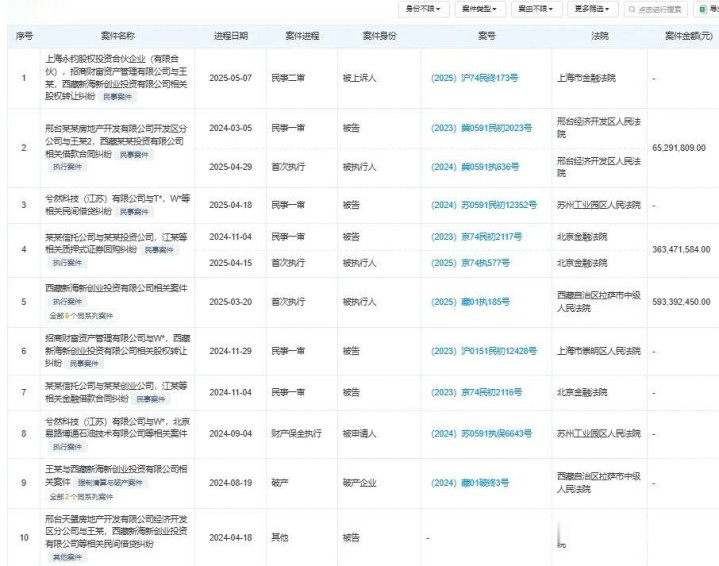The height and width of the screenshot is (566, 719).
Task: Click 上海市崇明区人民法院 court cell
Action: [599, 351]
